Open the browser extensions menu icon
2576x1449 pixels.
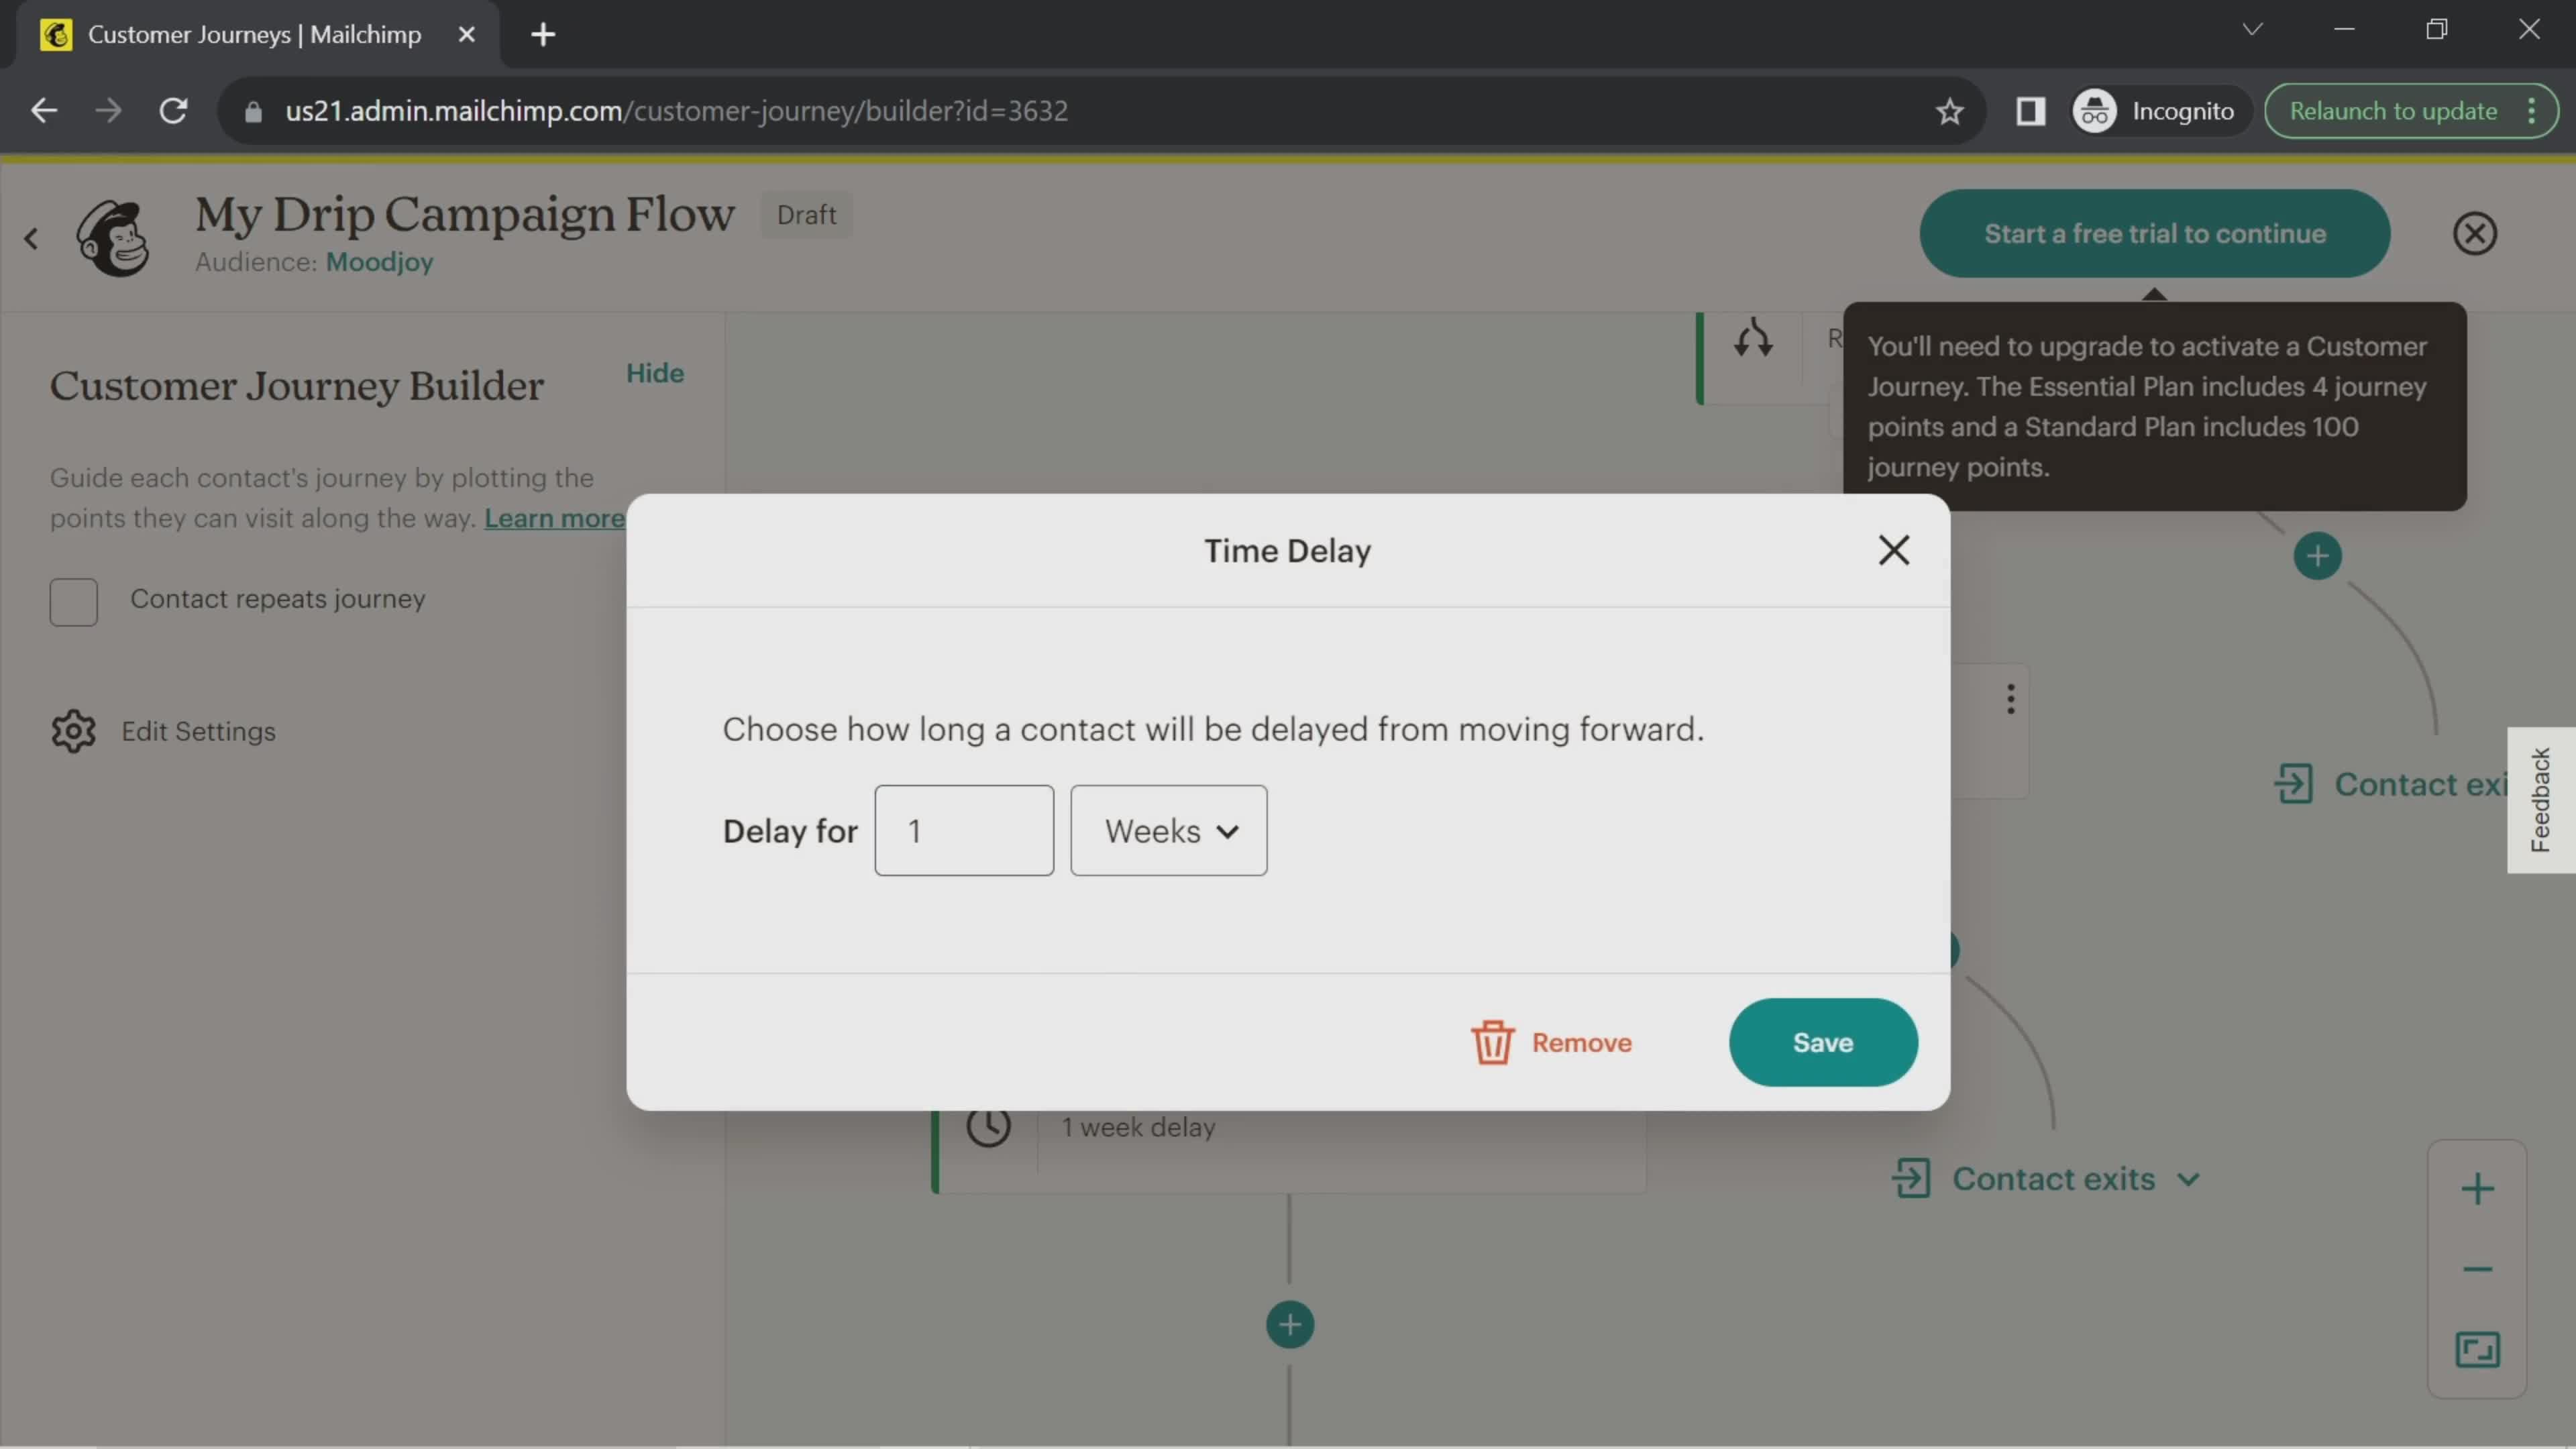(2031, 110)
